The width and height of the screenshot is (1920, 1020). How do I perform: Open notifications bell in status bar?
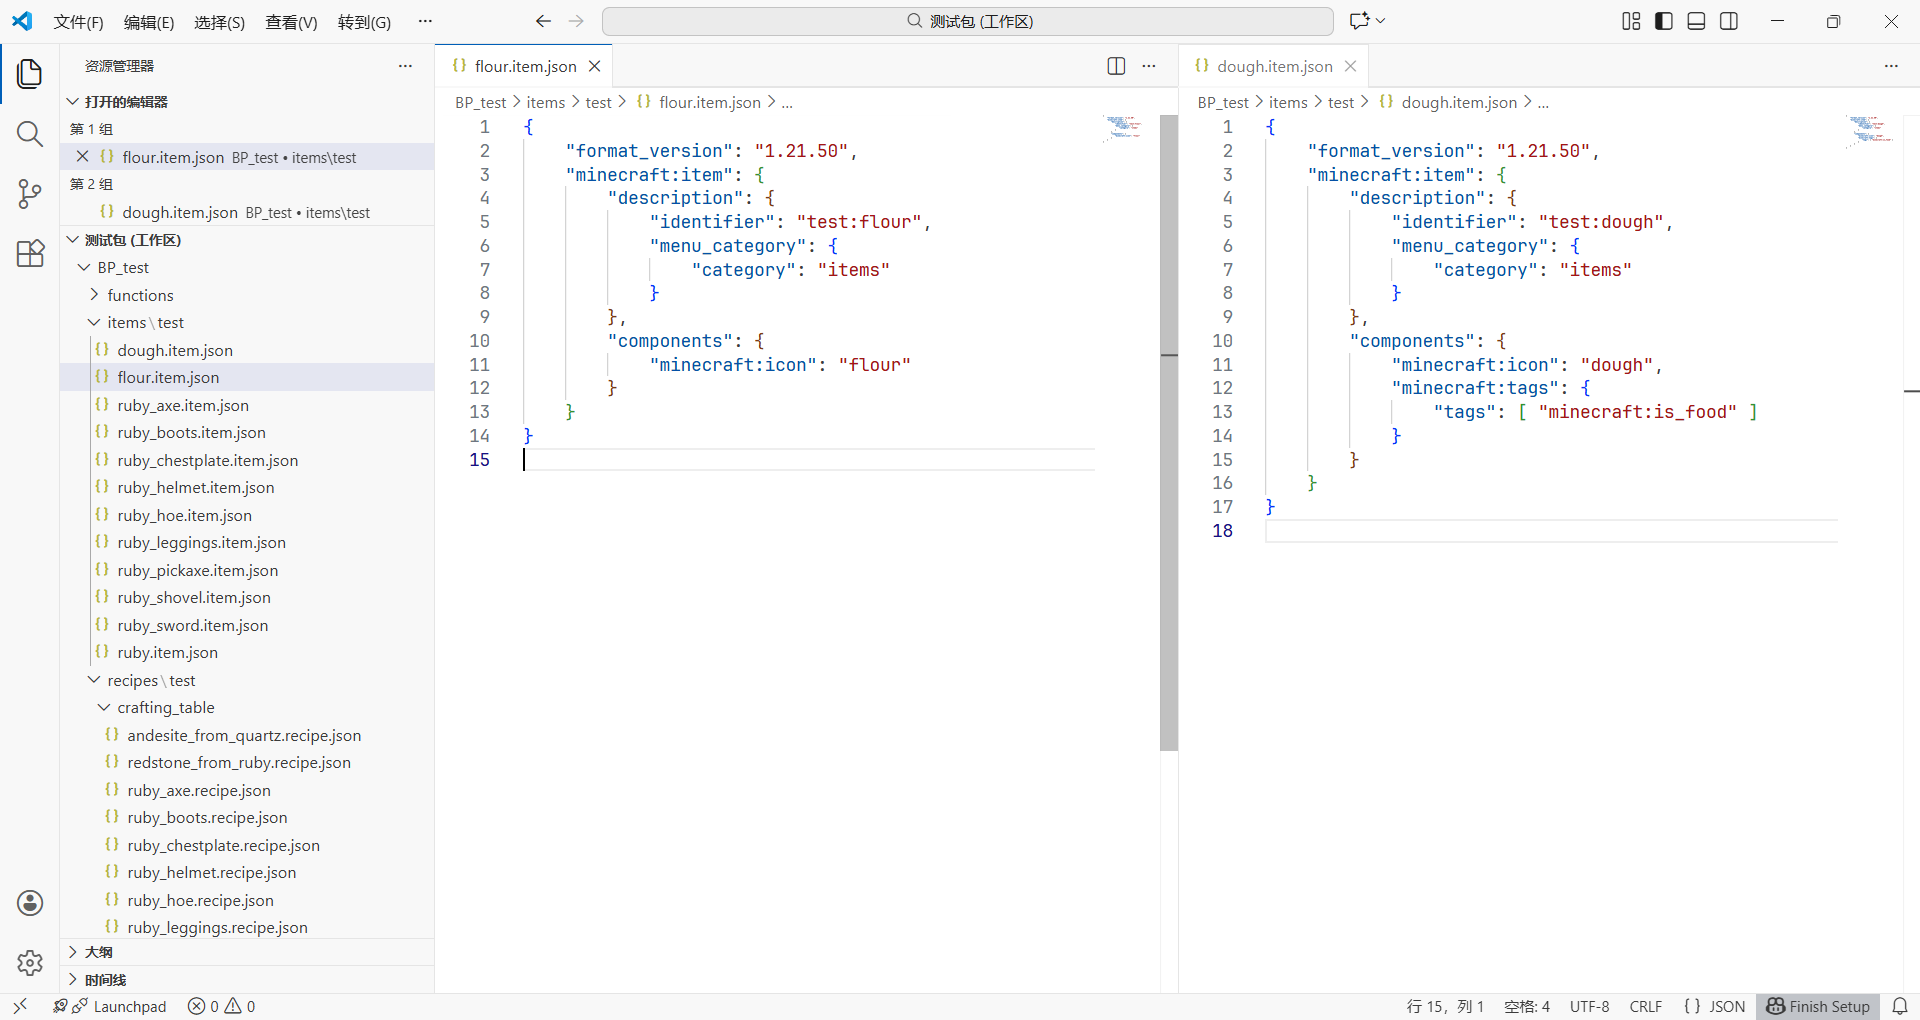tap(1900, 1006)
